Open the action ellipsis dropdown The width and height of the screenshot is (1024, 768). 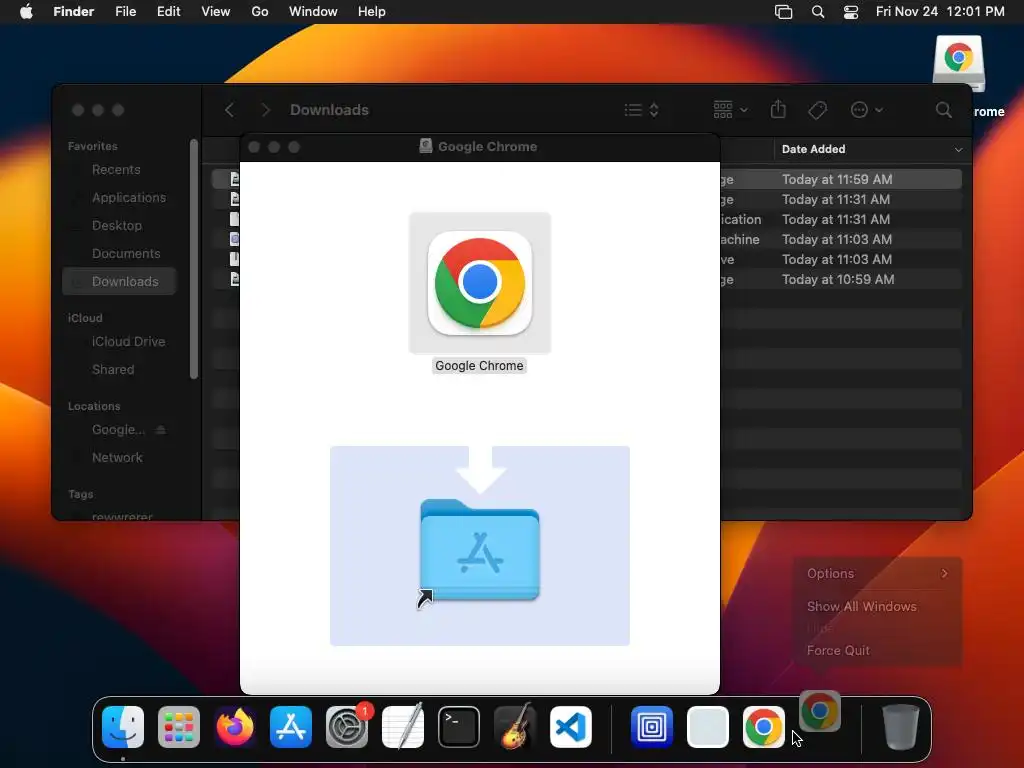[x=867, y=110]
